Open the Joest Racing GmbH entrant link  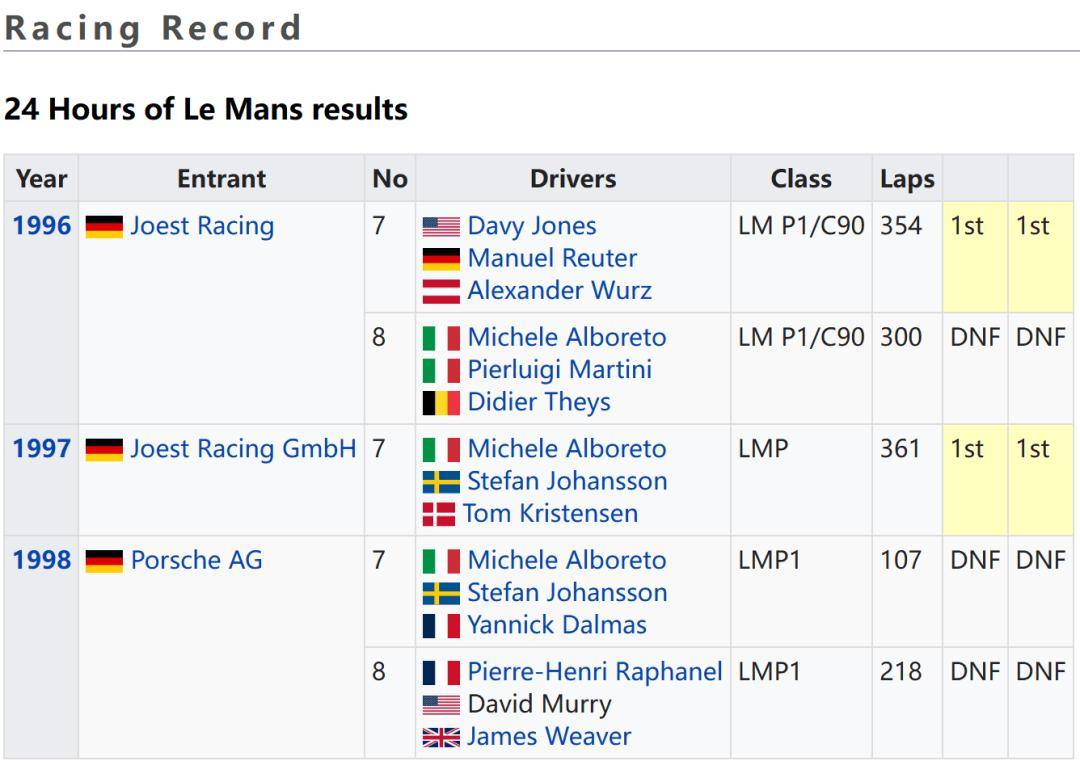(x=243, y=449)
